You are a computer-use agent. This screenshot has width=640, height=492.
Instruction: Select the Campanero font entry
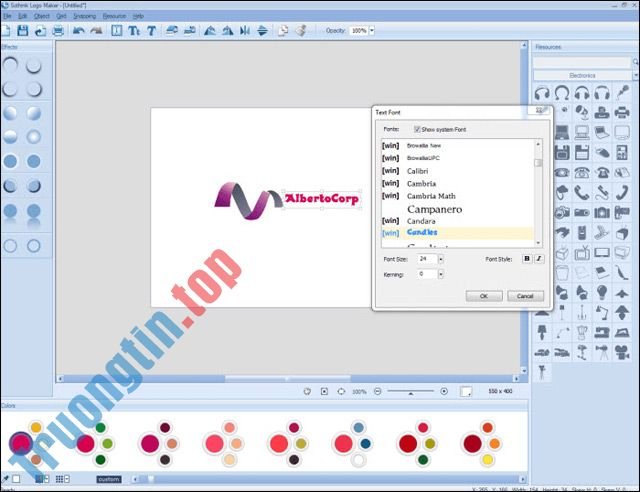tap(457, 209)
